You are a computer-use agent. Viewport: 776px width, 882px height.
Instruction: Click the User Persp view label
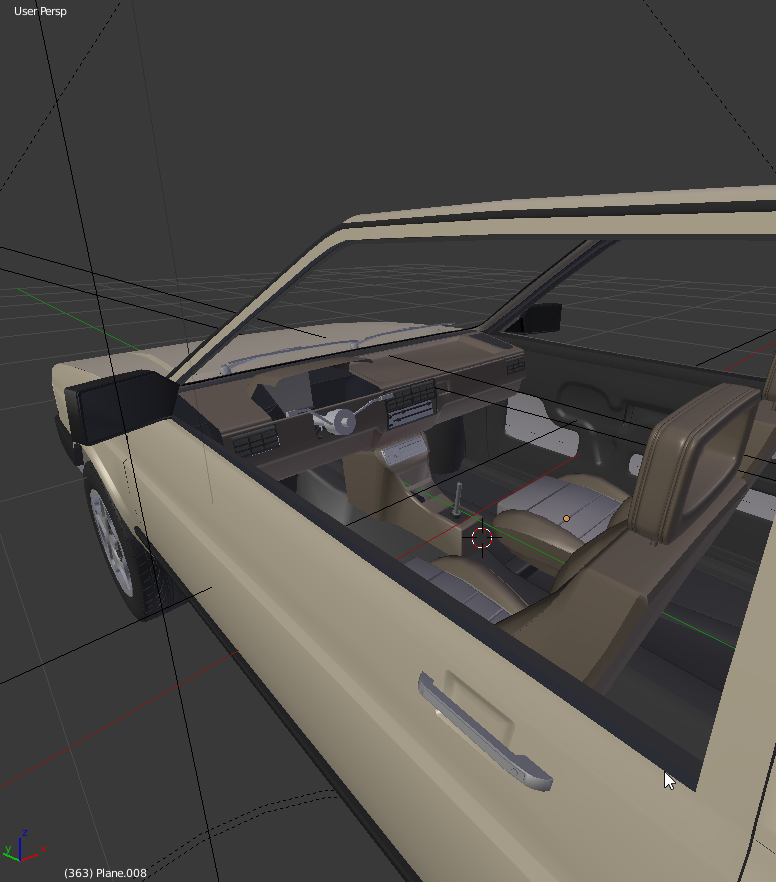point(40,11)
